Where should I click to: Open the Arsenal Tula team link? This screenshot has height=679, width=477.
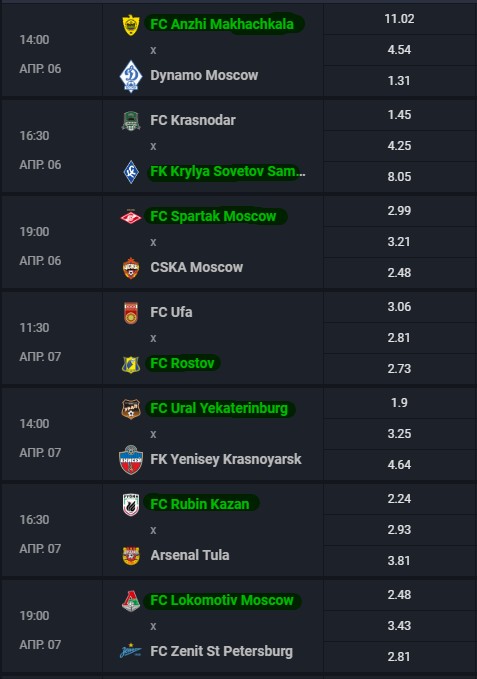(x=190, y=555)
